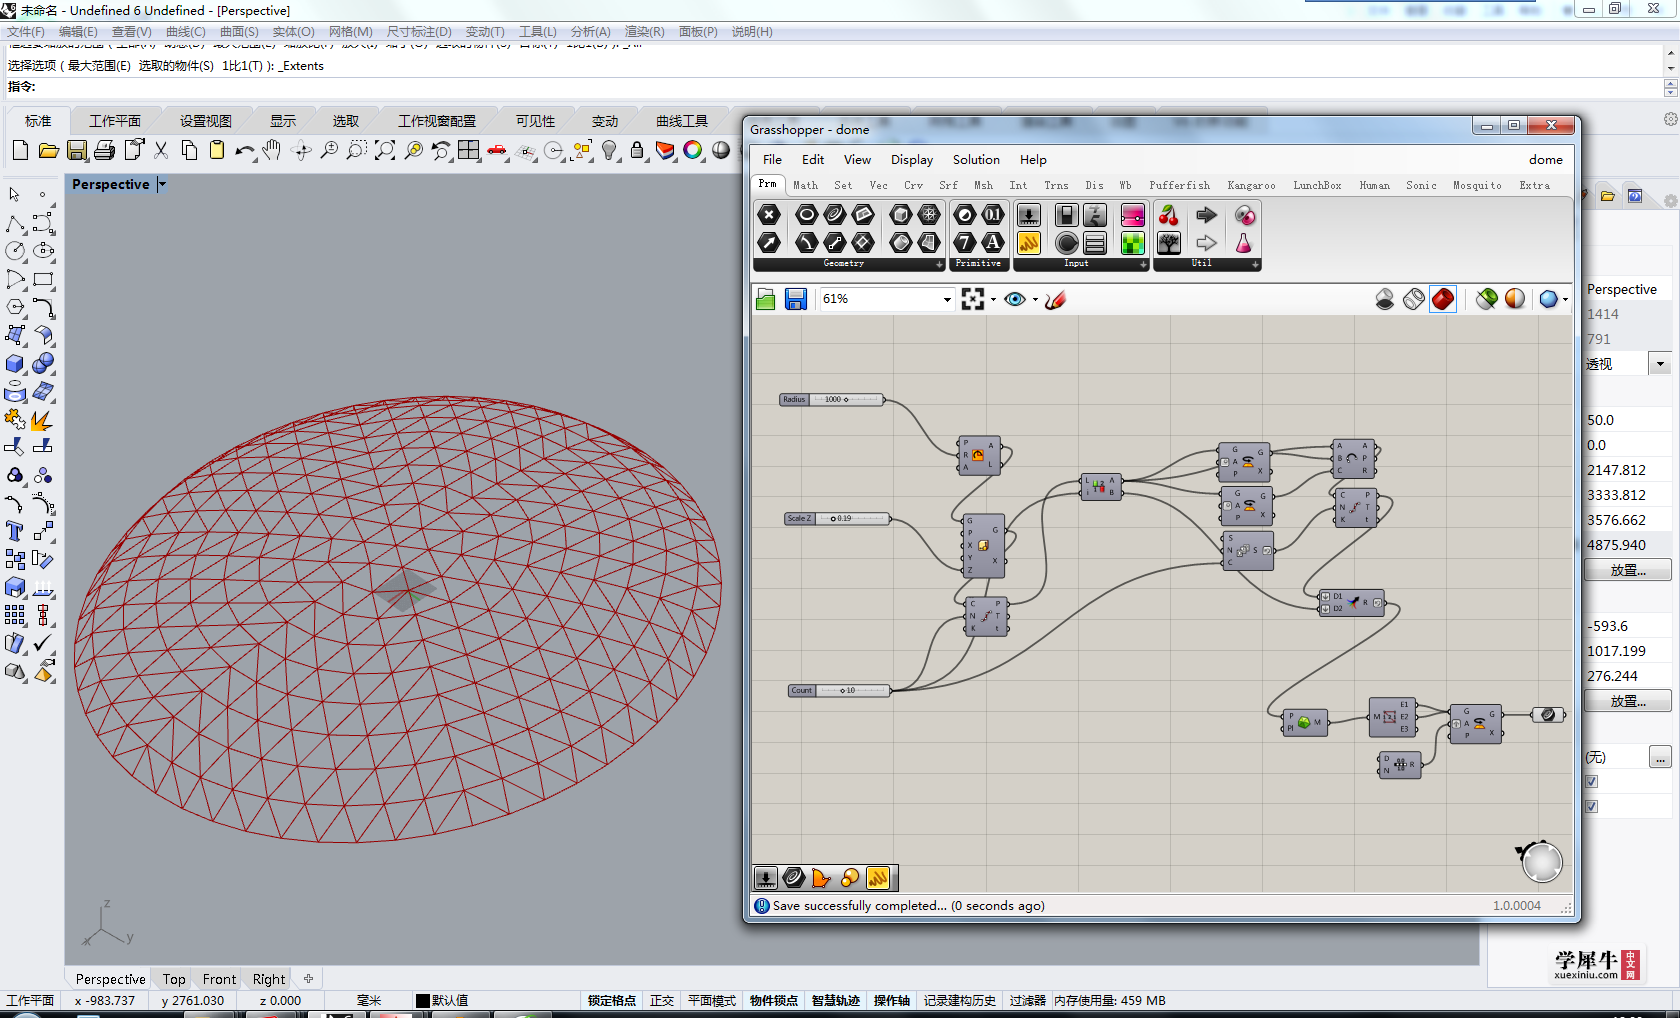Switch to the Top viewport tab

(174, 979)
